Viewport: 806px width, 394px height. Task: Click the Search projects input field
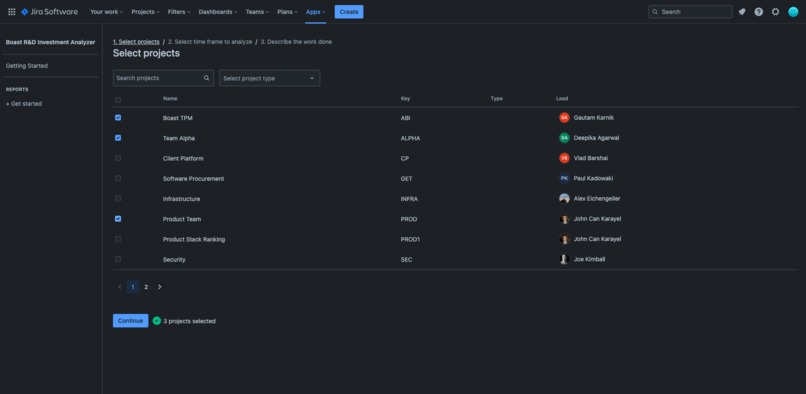coord(163,78)
